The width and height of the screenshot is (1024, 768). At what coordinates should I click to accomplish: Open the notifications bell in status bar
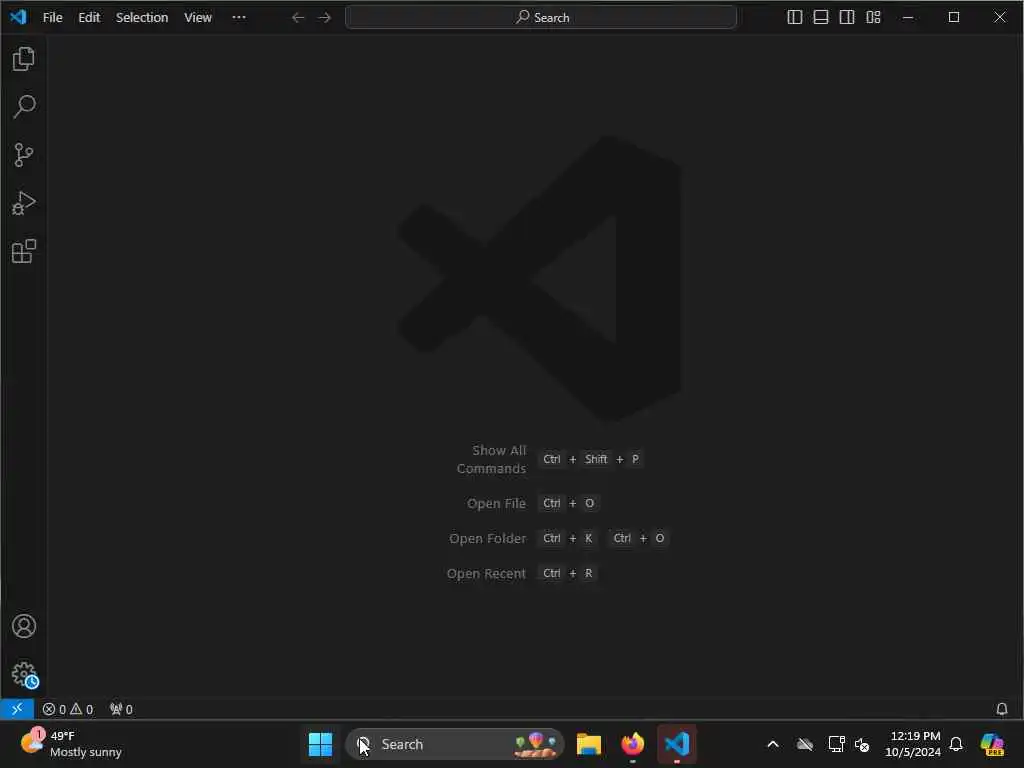(1001, 709)
